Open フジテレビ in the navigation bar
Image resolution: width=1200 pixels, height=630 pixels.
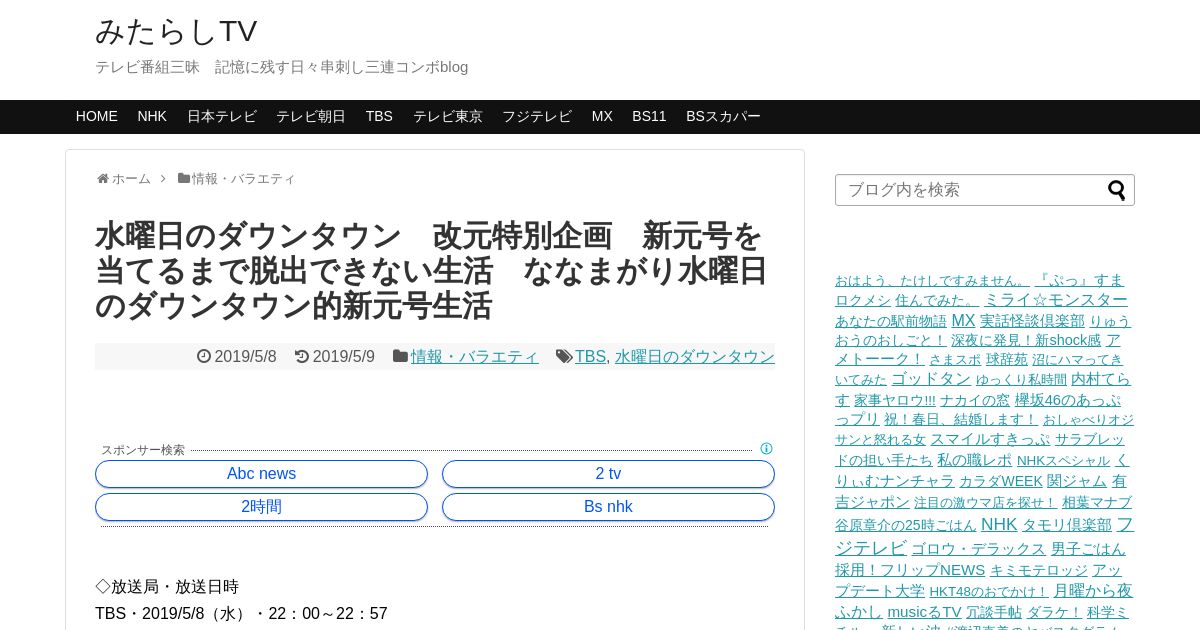click(537, 116)
